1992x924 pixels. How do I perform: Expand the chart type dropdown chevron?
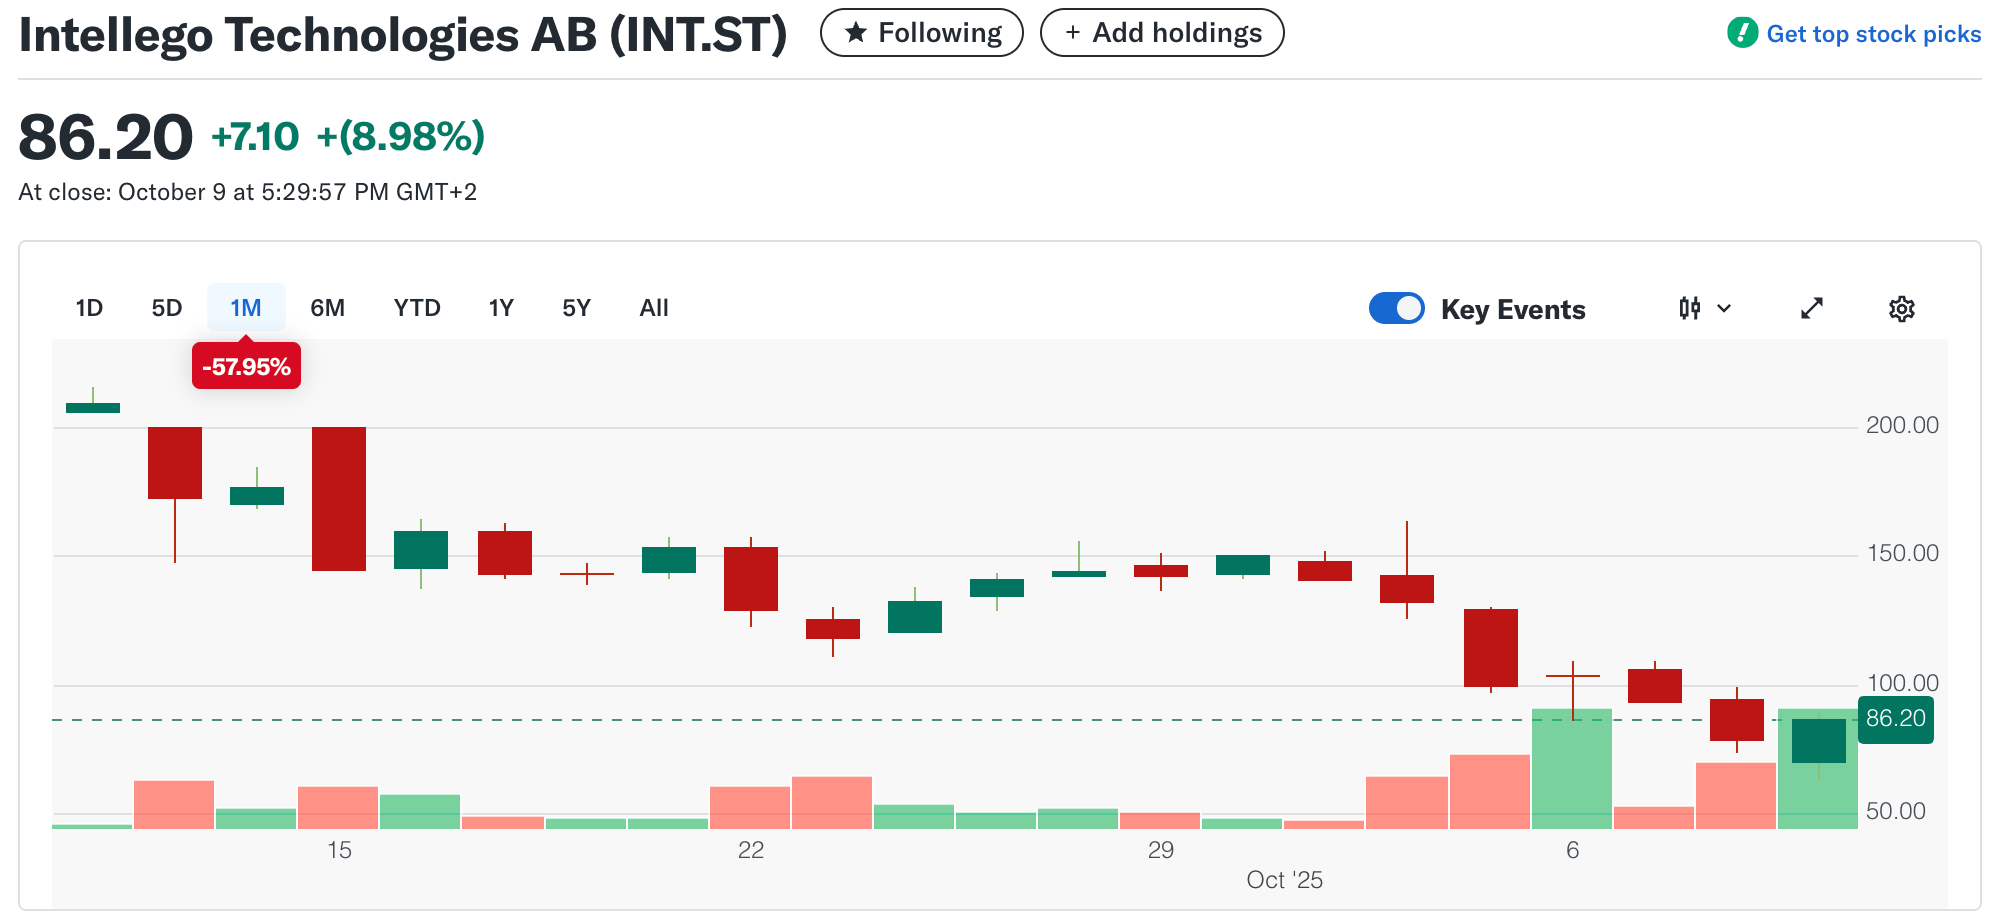pos(1724,308)
